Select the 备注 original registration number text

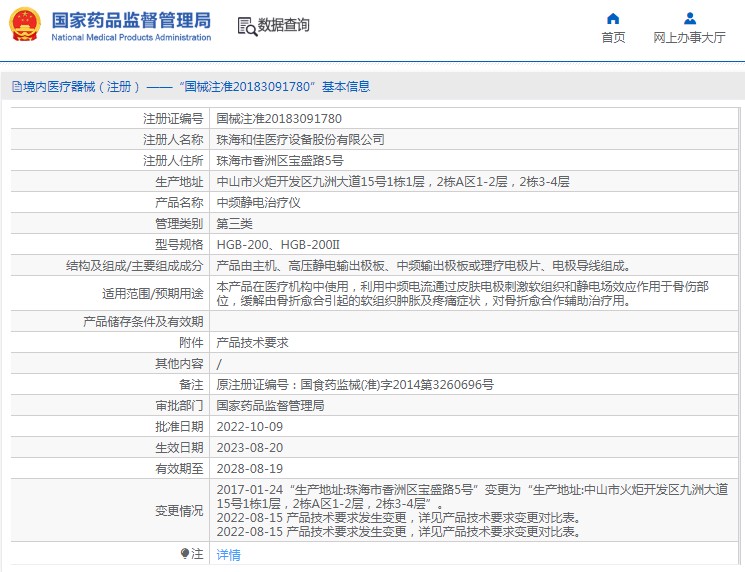(x=355, y=384)
